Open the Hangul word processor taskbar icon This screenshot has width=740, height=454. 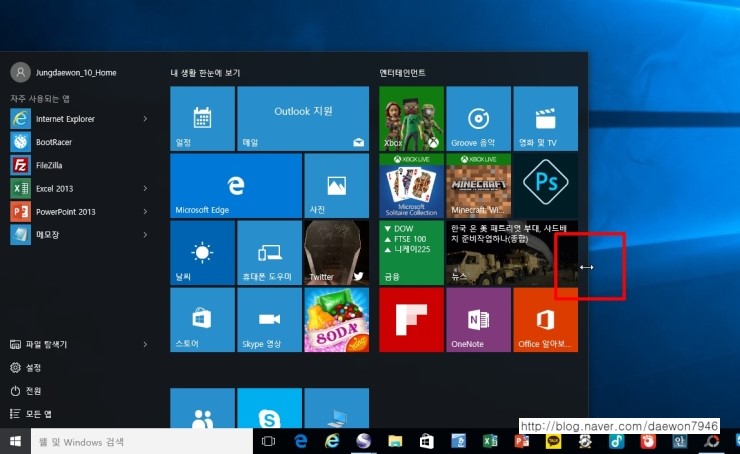pos(458,441)
